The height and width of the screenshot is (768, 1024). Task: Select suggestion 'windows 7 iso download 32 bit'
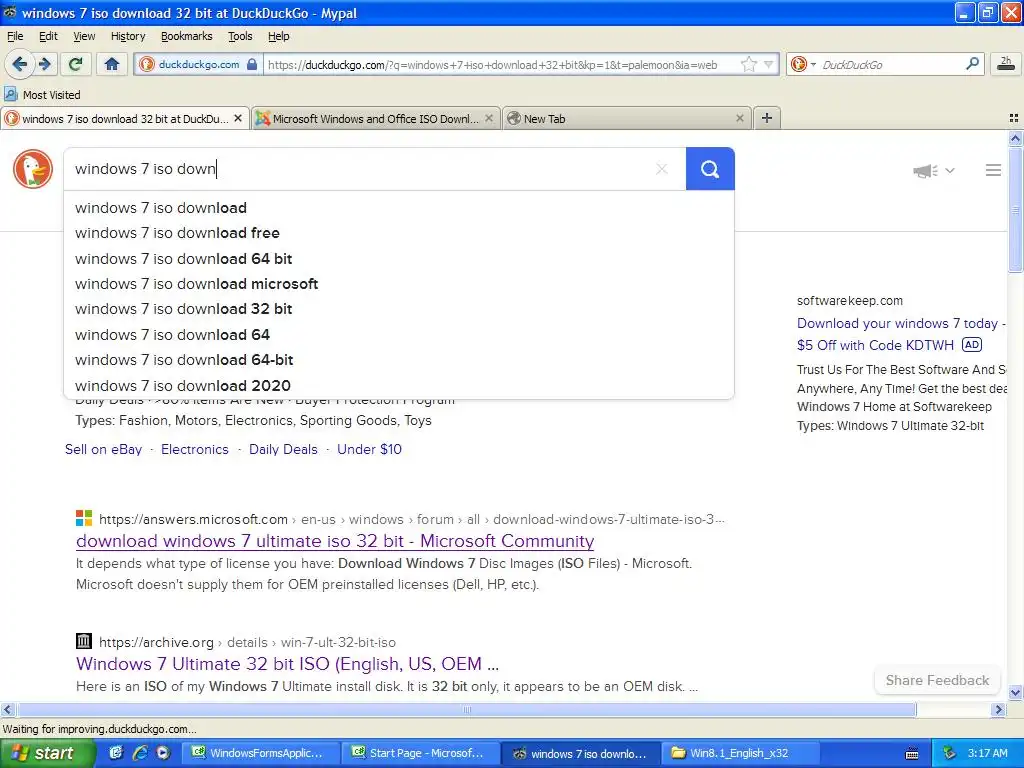click(399, 309)
